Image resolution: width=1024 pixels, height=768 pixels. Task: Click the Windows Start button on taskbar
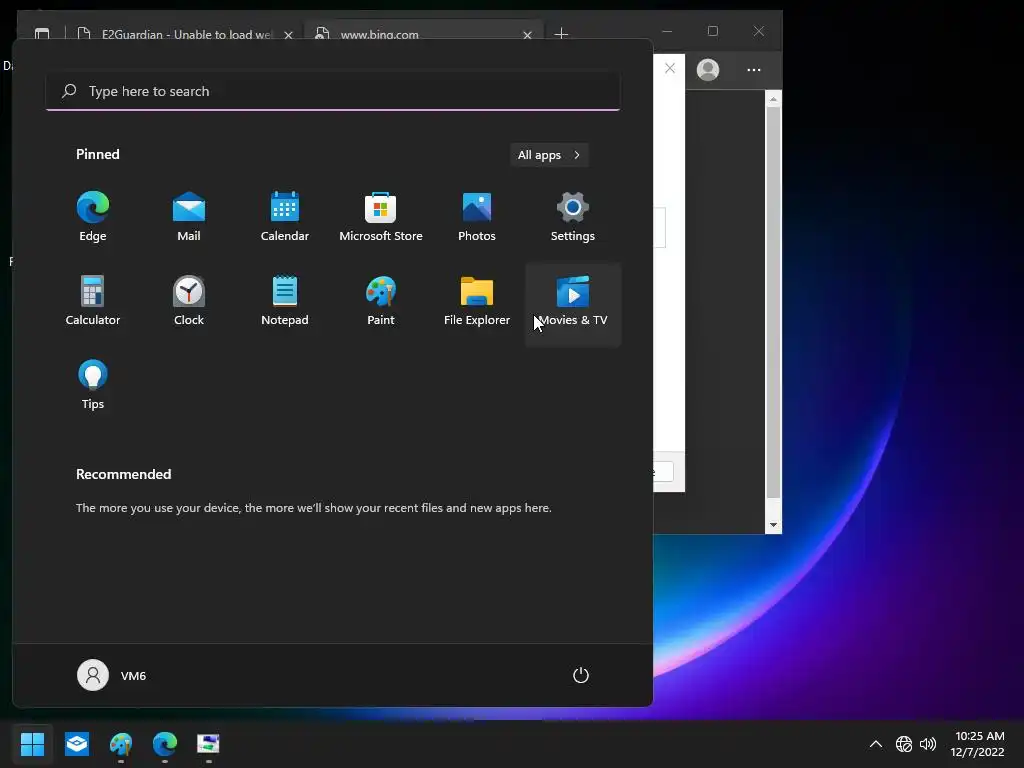32,743
